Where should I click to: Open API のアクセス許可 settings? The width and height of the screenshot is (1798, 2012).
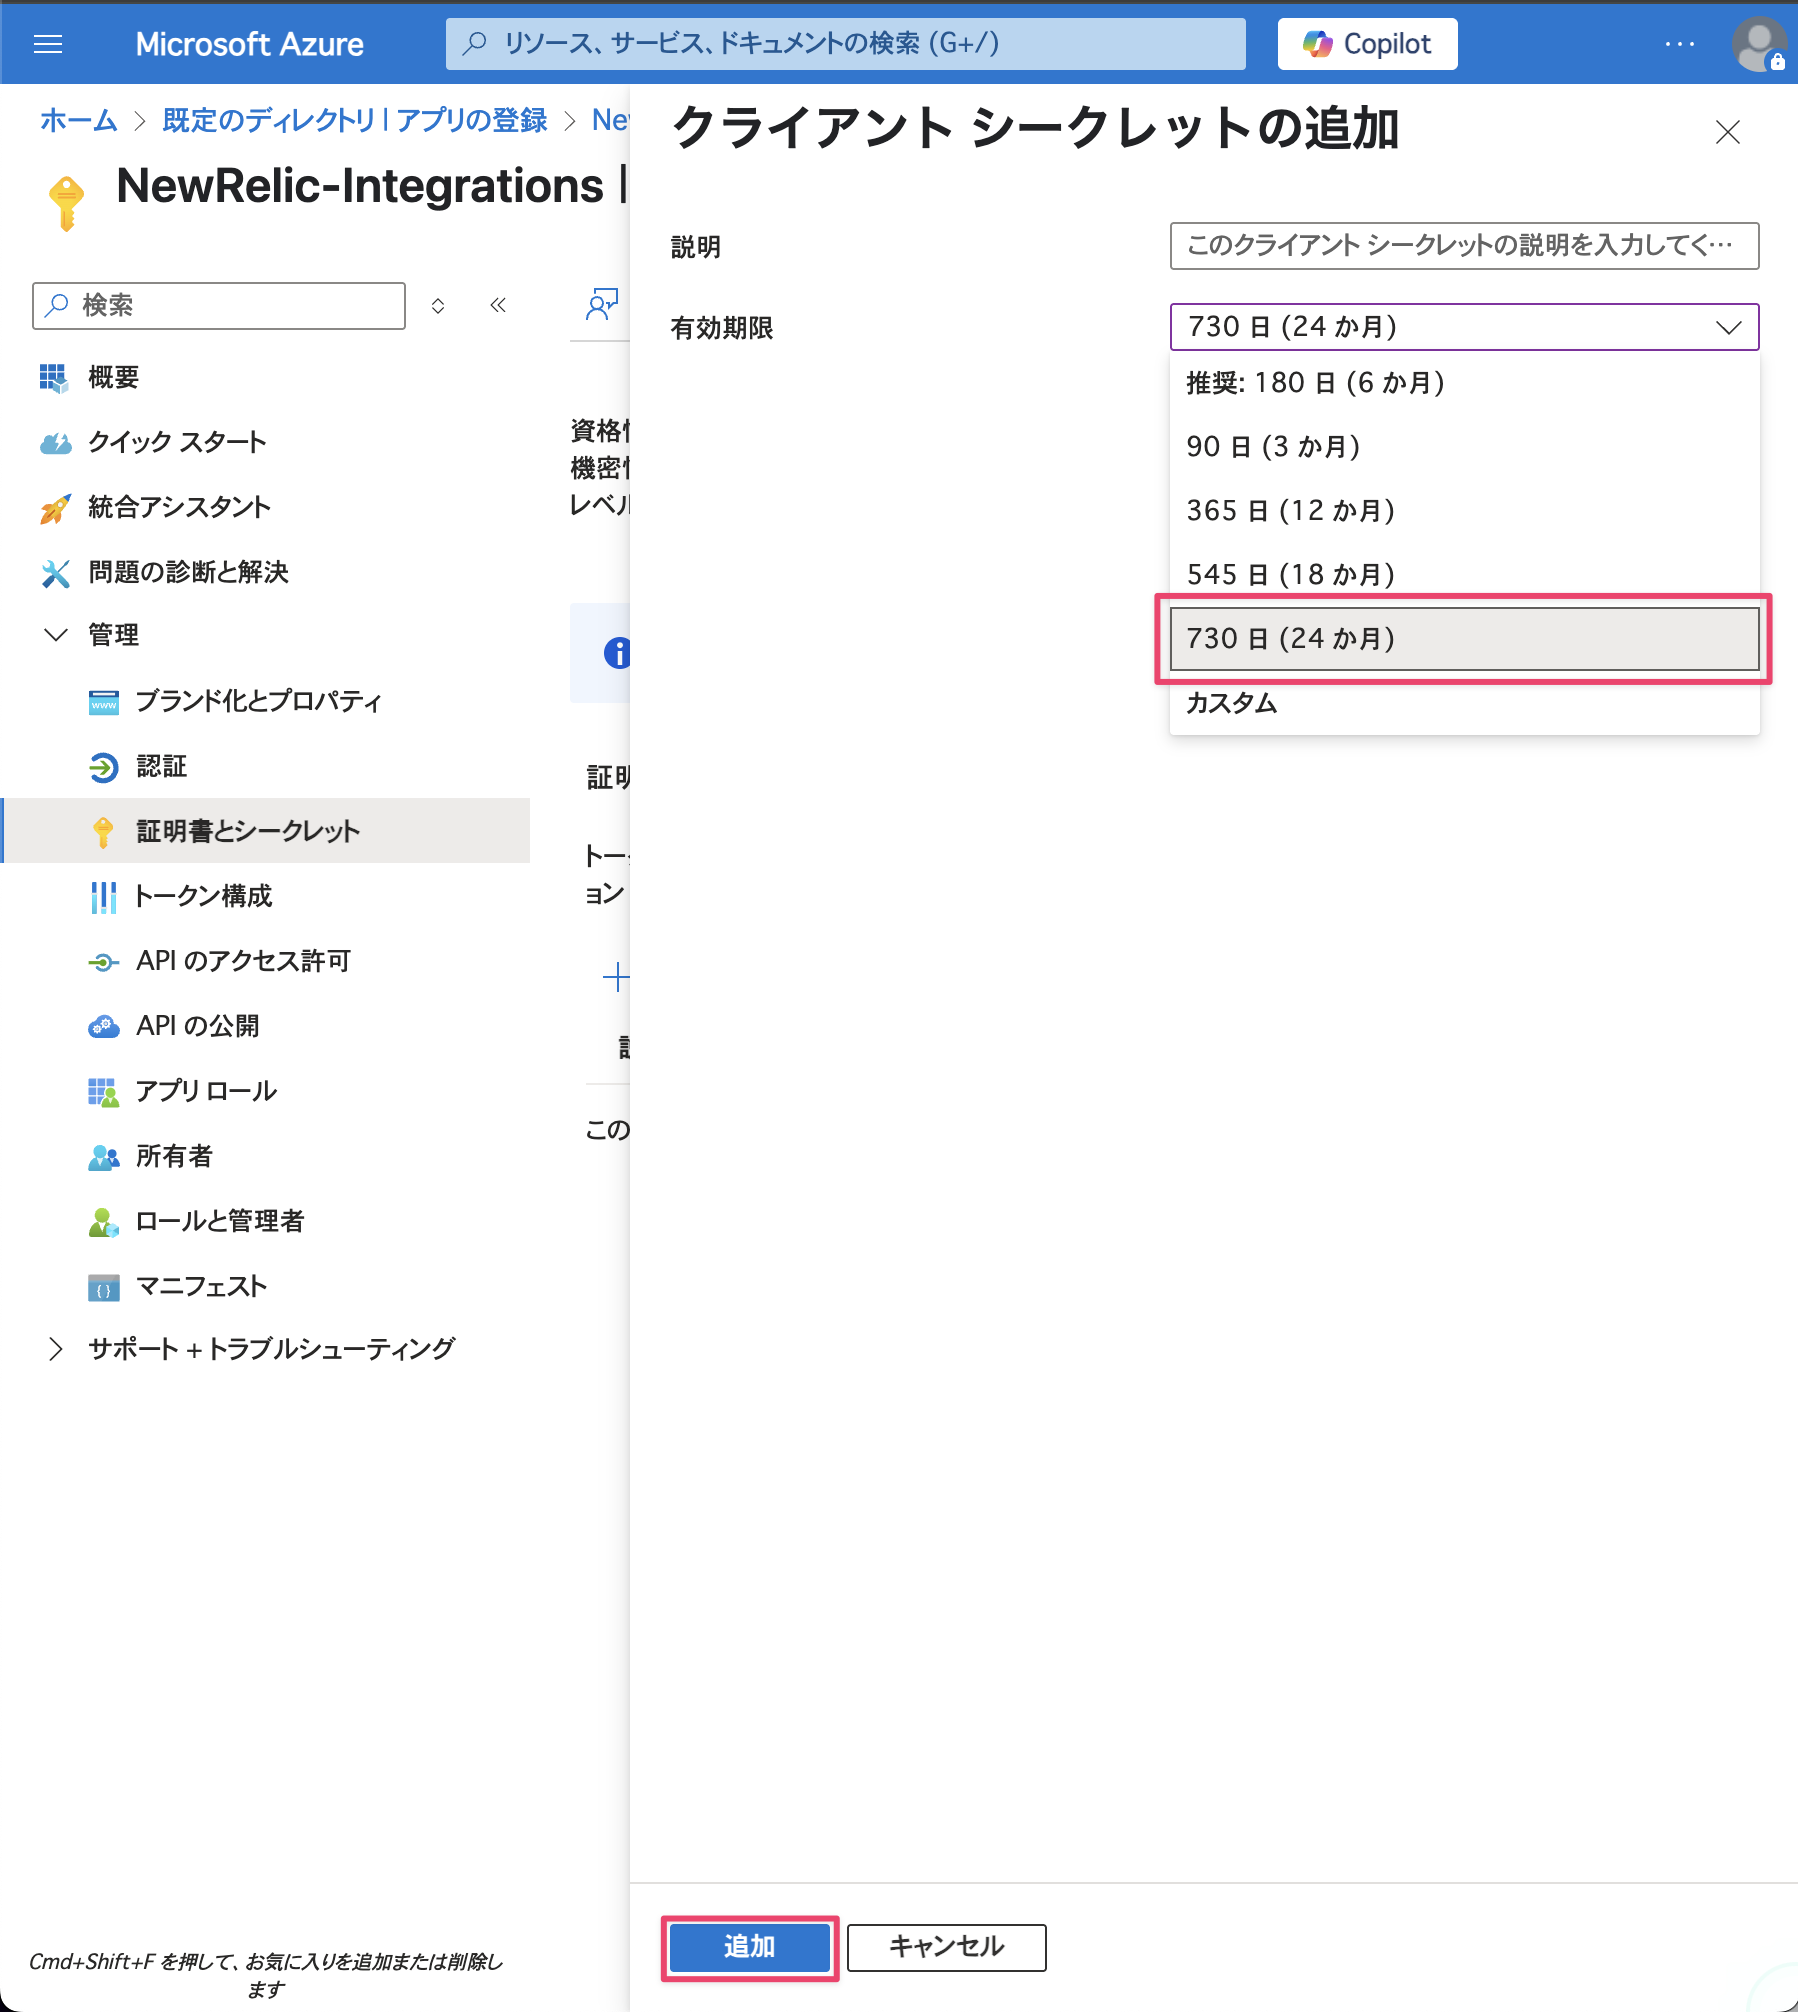coord(243,960)
